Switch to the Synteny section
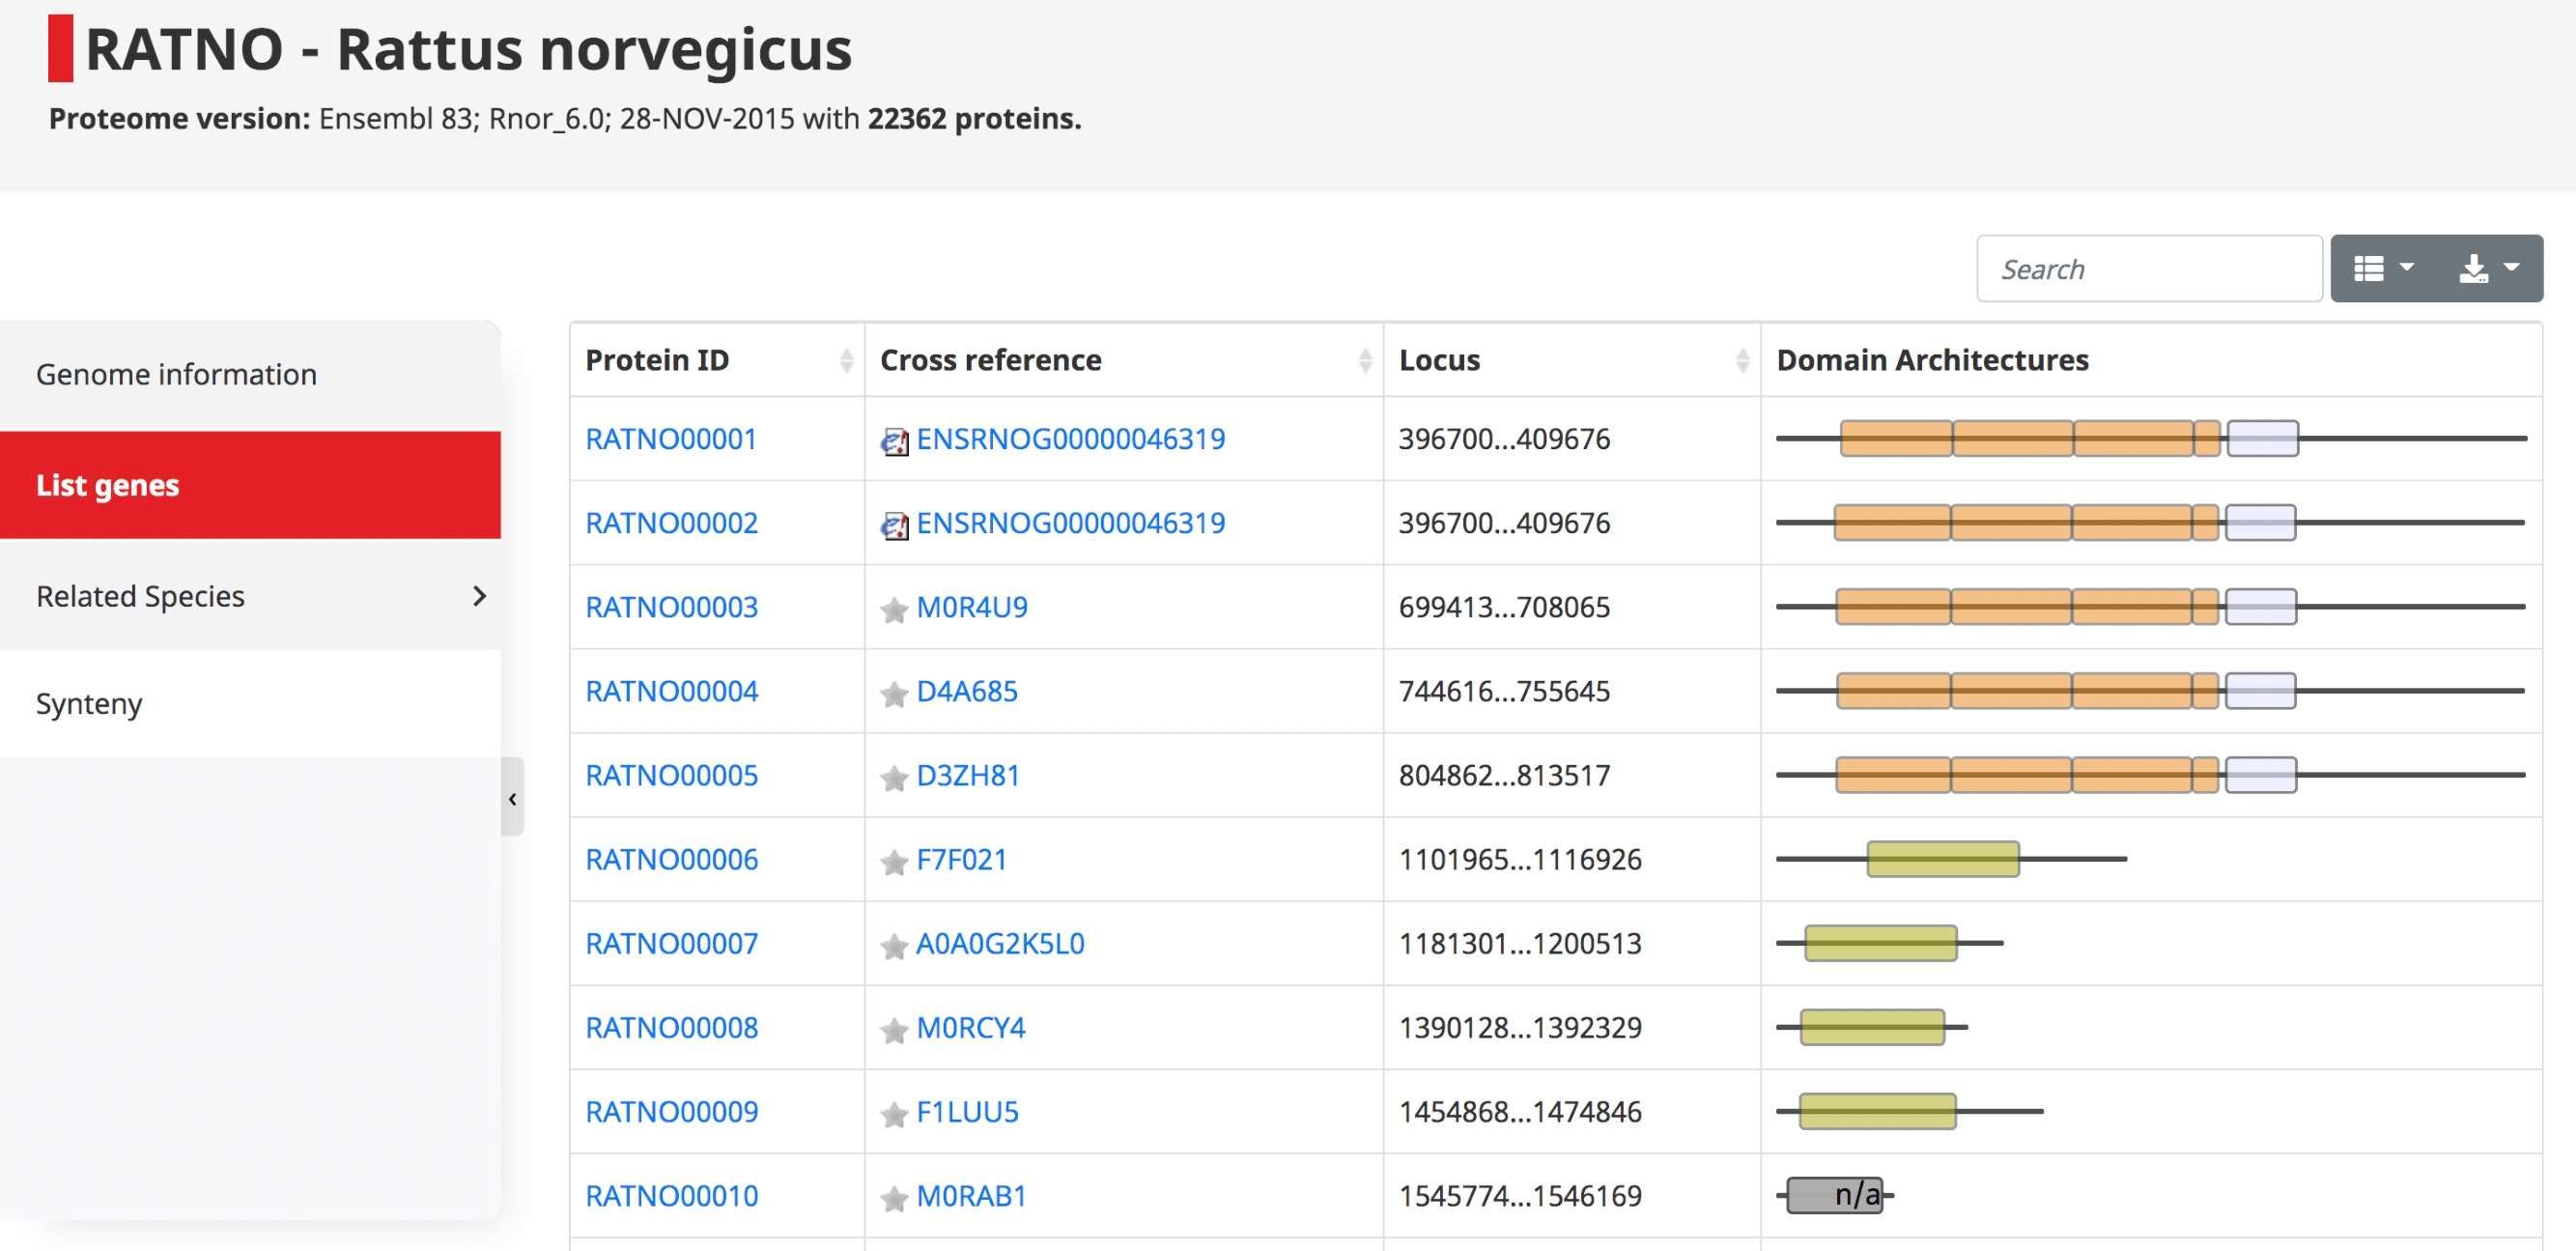Image resolution: width=2576 pixels, height=1251 pixels. [89, 703]
